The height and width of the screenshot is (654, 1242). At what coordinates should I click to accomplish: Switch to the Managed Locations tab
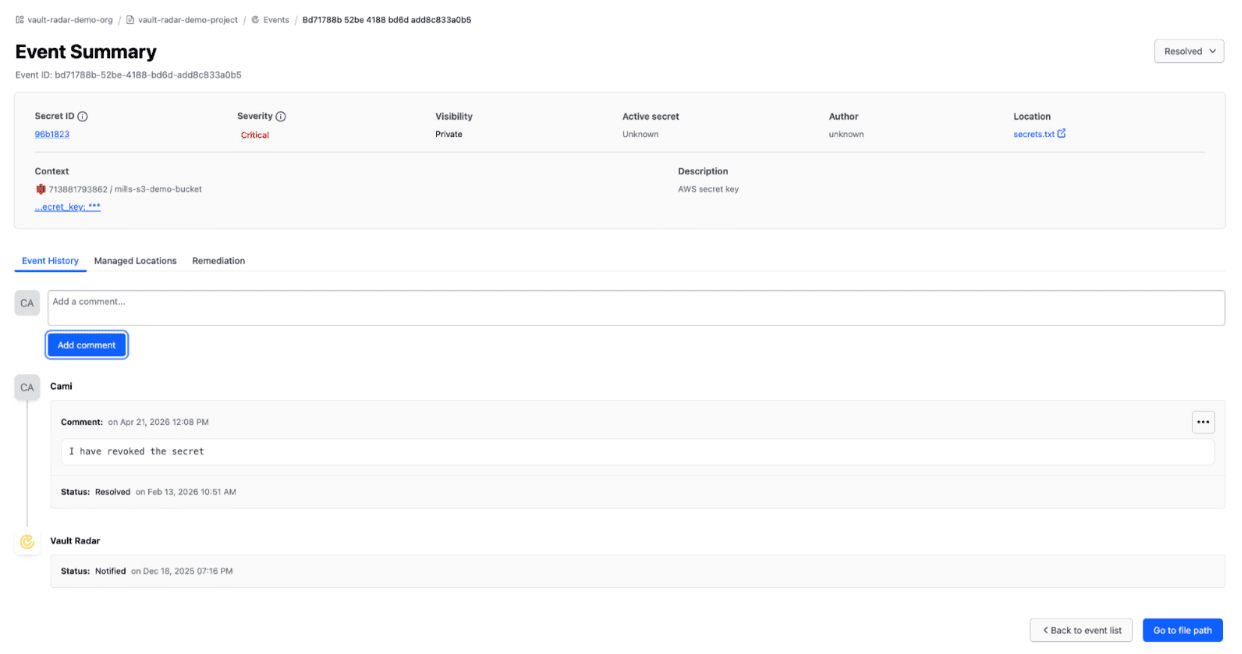[135, 261]
